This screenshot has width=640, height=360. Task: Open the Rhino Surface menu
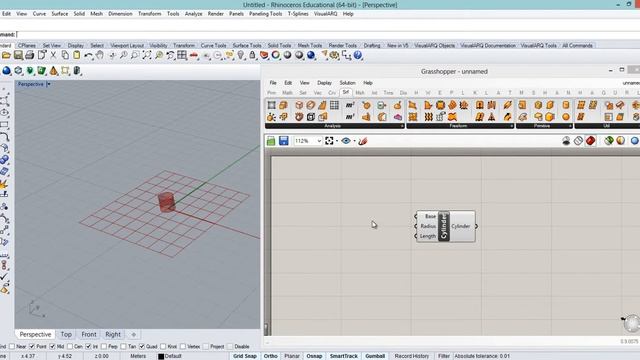[60, 14]
